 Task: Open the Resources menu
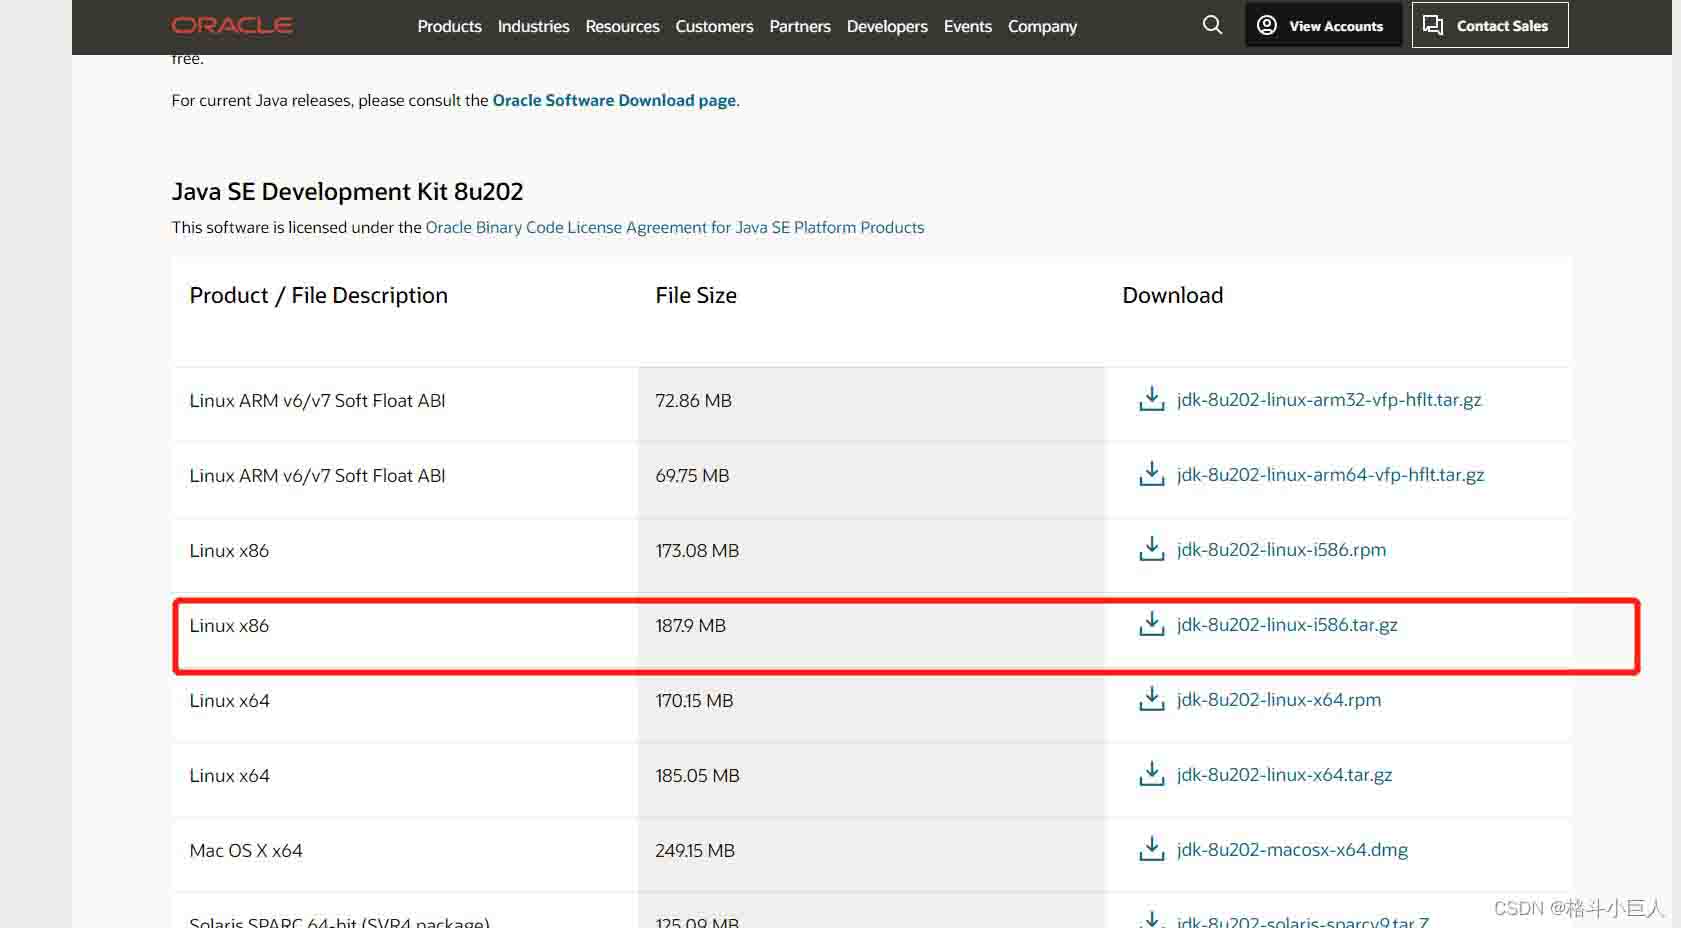point(622,26)
